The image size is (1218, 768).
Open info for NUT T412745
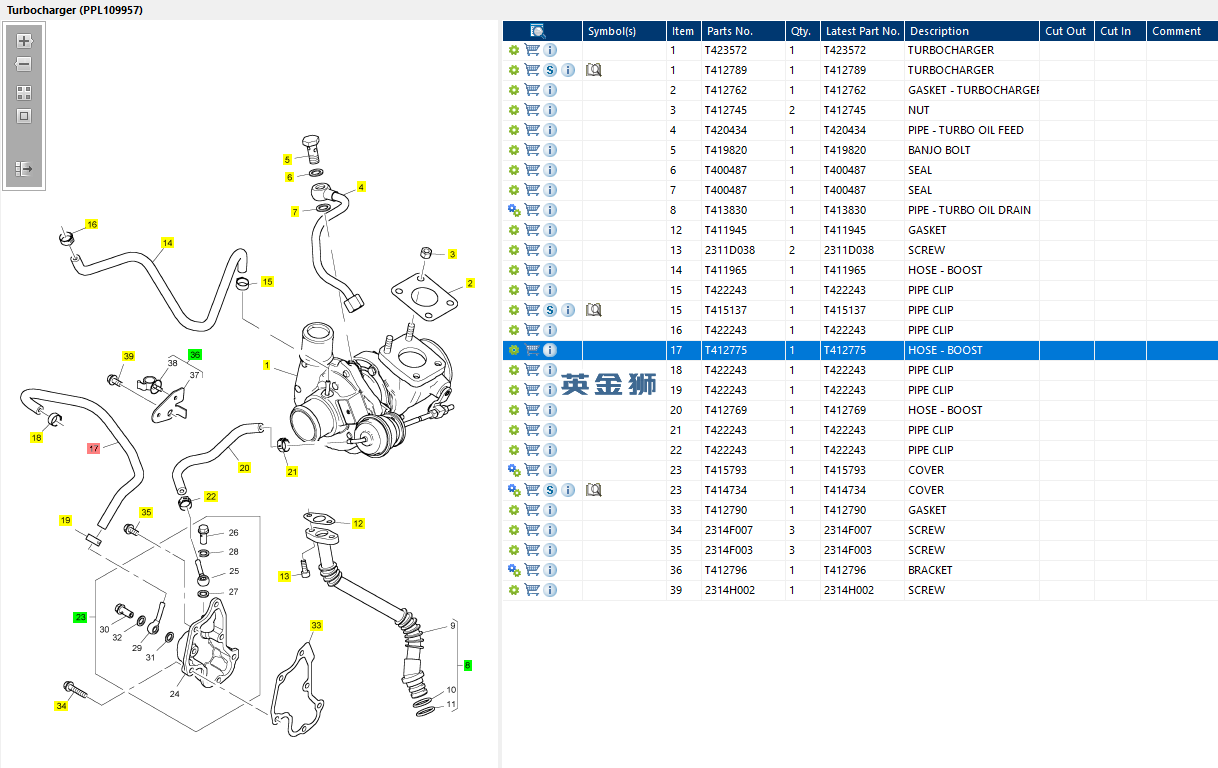pyautogui.click(x=550, y=110)
